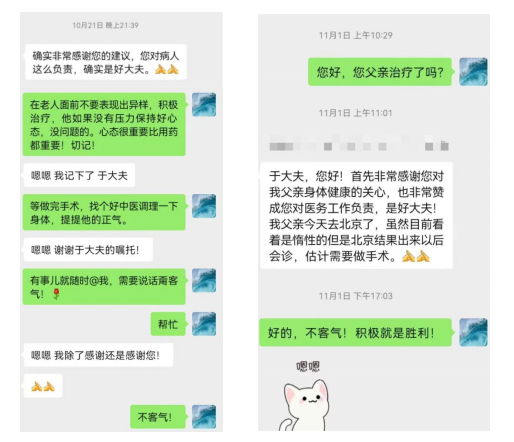Select the 嗯嗯 谢谢于大夫的嘱托 bubble
The image size is (514, 442).
[88, 250]
